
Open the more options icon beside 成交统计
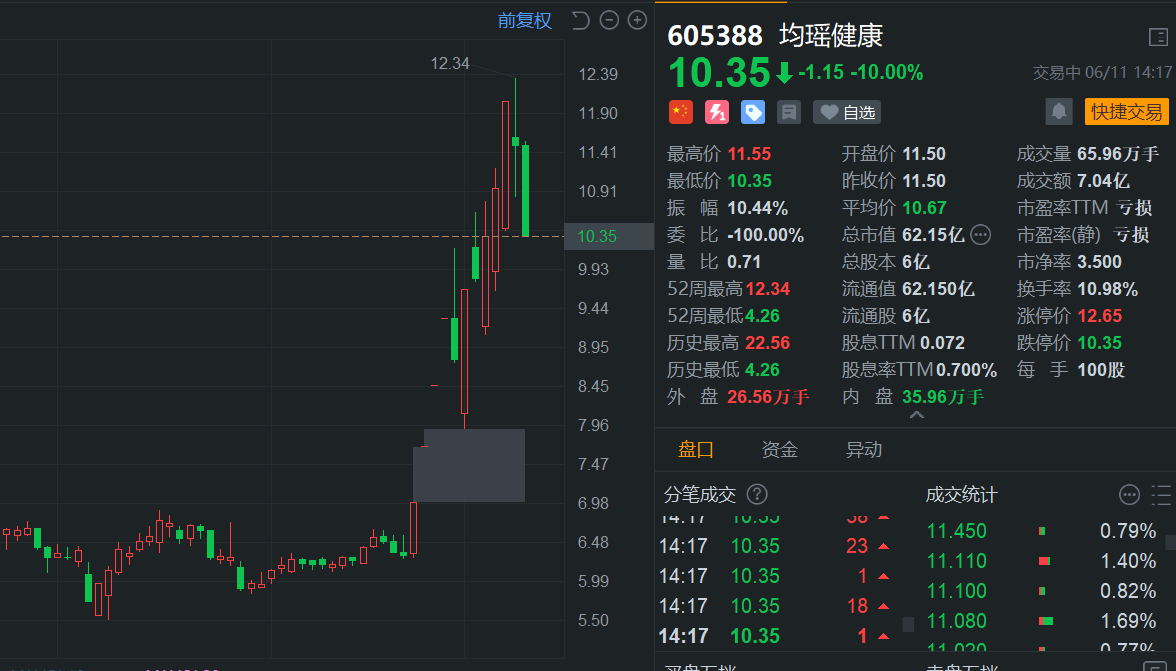pos(1130,495)
